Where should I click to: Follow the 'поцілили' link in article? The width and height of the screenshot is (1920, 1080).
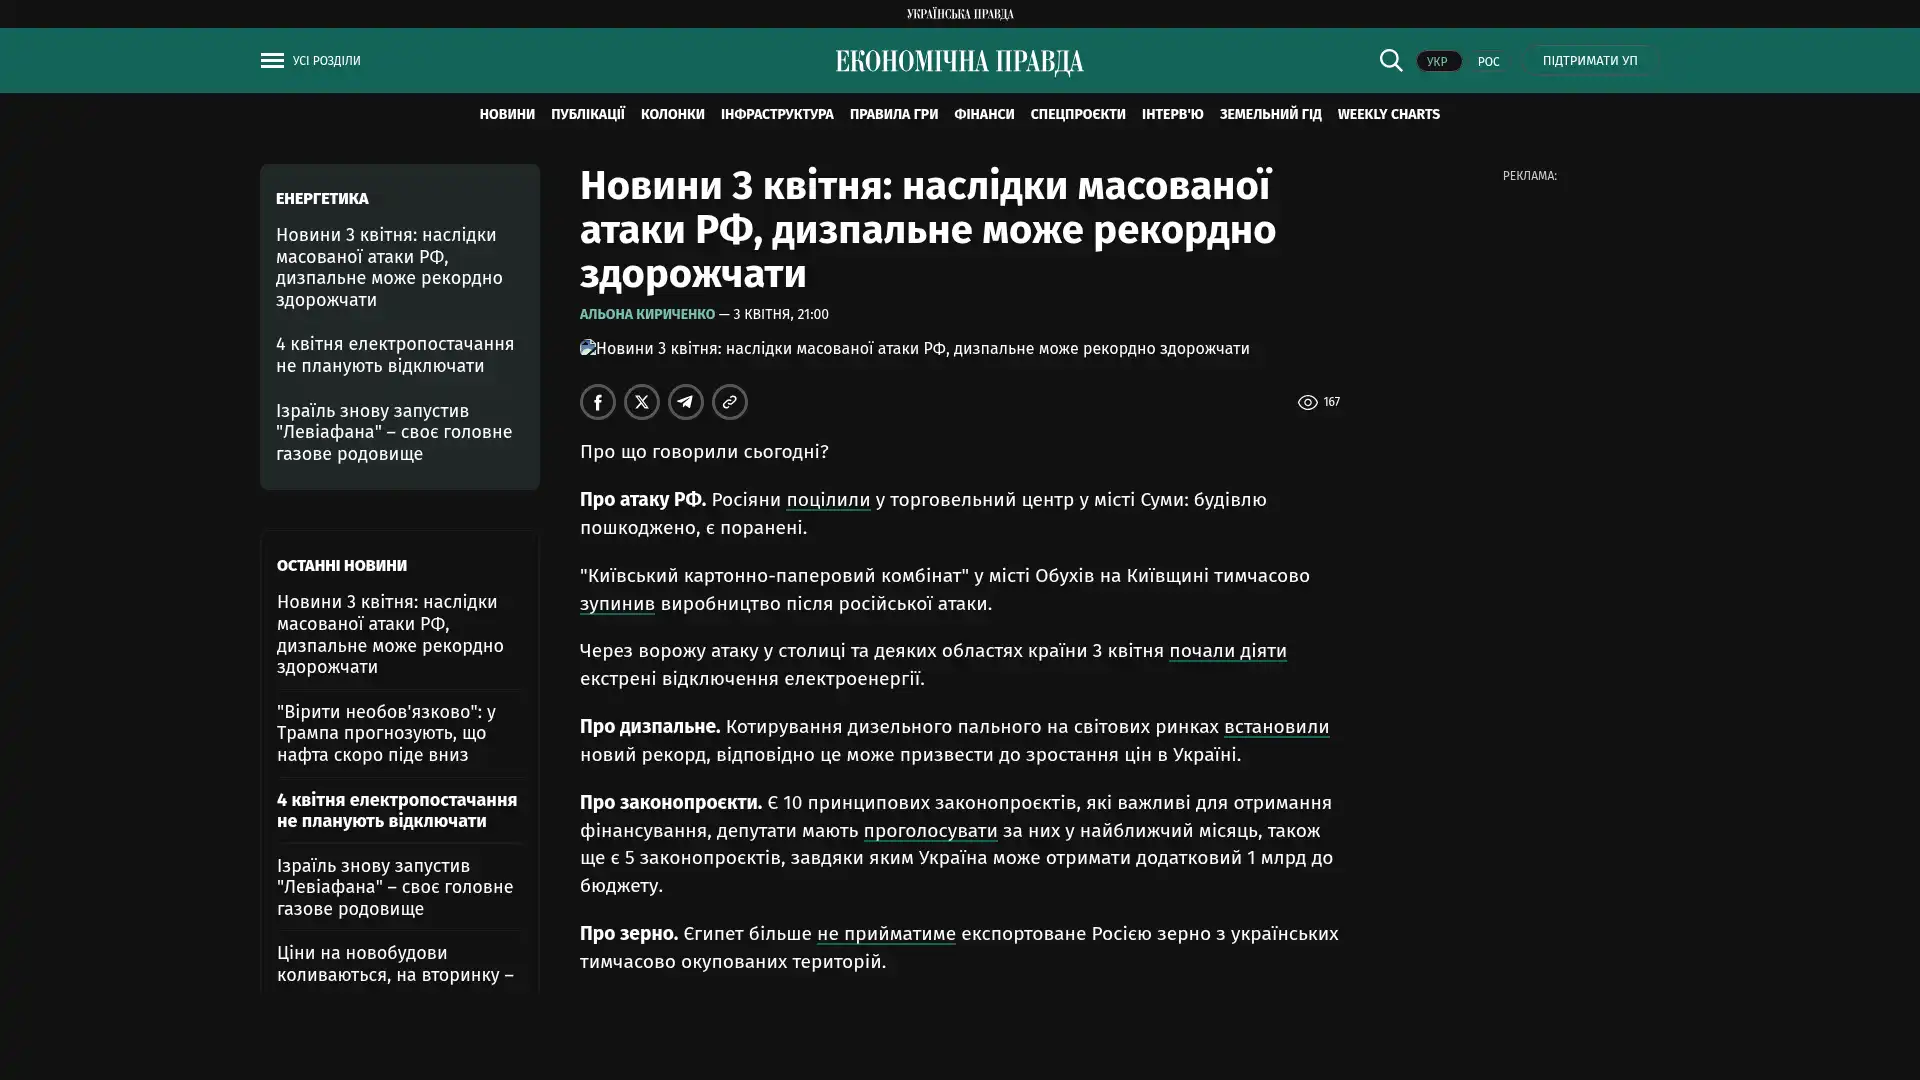click(827, 500)
